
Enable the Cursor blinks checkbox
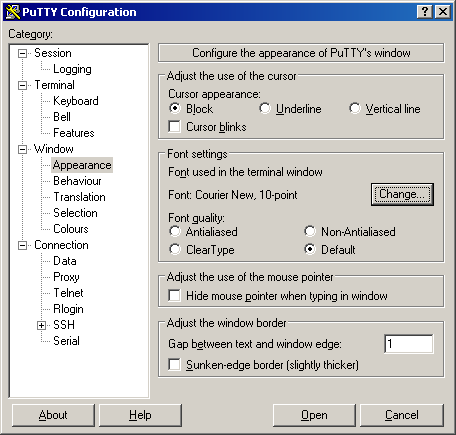point(175,127)
